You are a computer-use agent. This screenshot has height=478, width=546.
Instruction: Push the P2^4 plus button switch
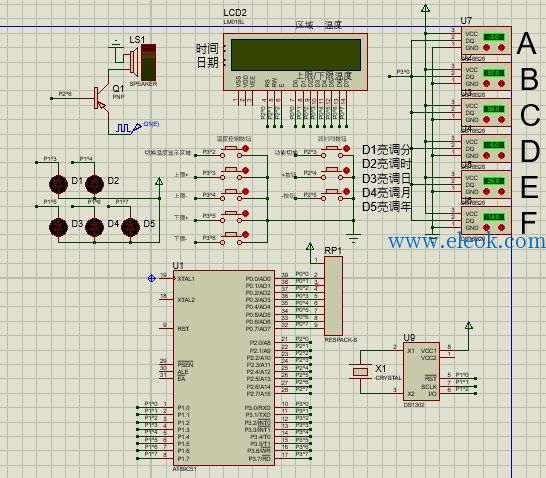click(332, 173)
